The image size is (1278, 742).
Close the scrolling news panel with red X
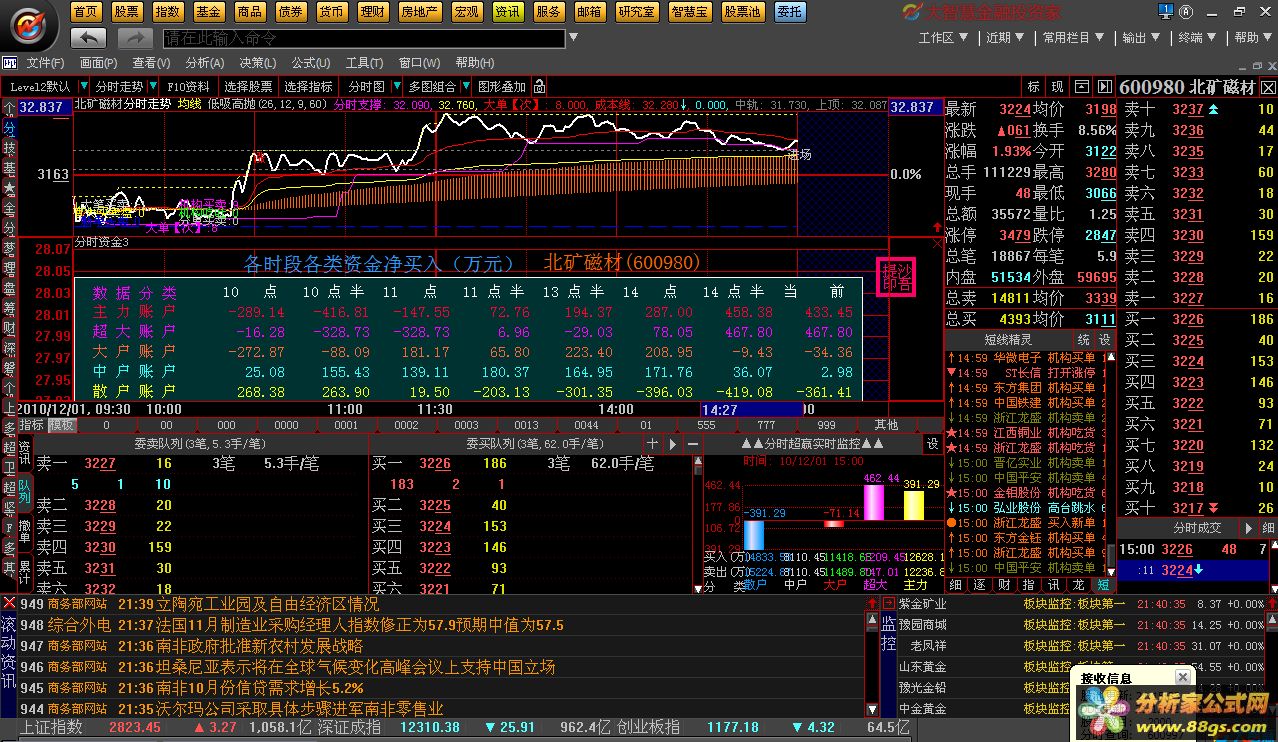pyautogui.click(x=9, y=603)
